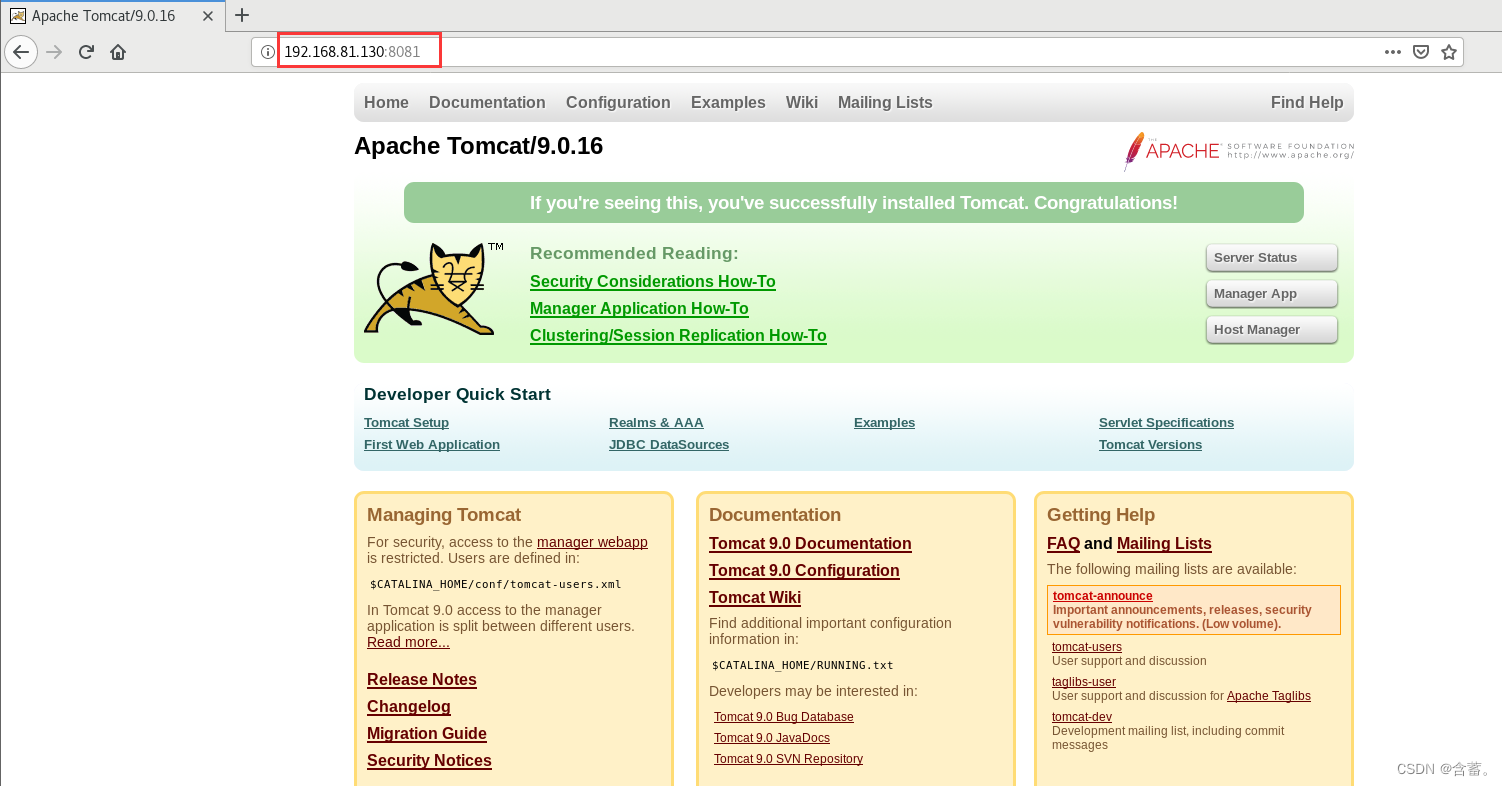
Task: Open Mailing Lists in navigation bar
Action: coord(885,102)
